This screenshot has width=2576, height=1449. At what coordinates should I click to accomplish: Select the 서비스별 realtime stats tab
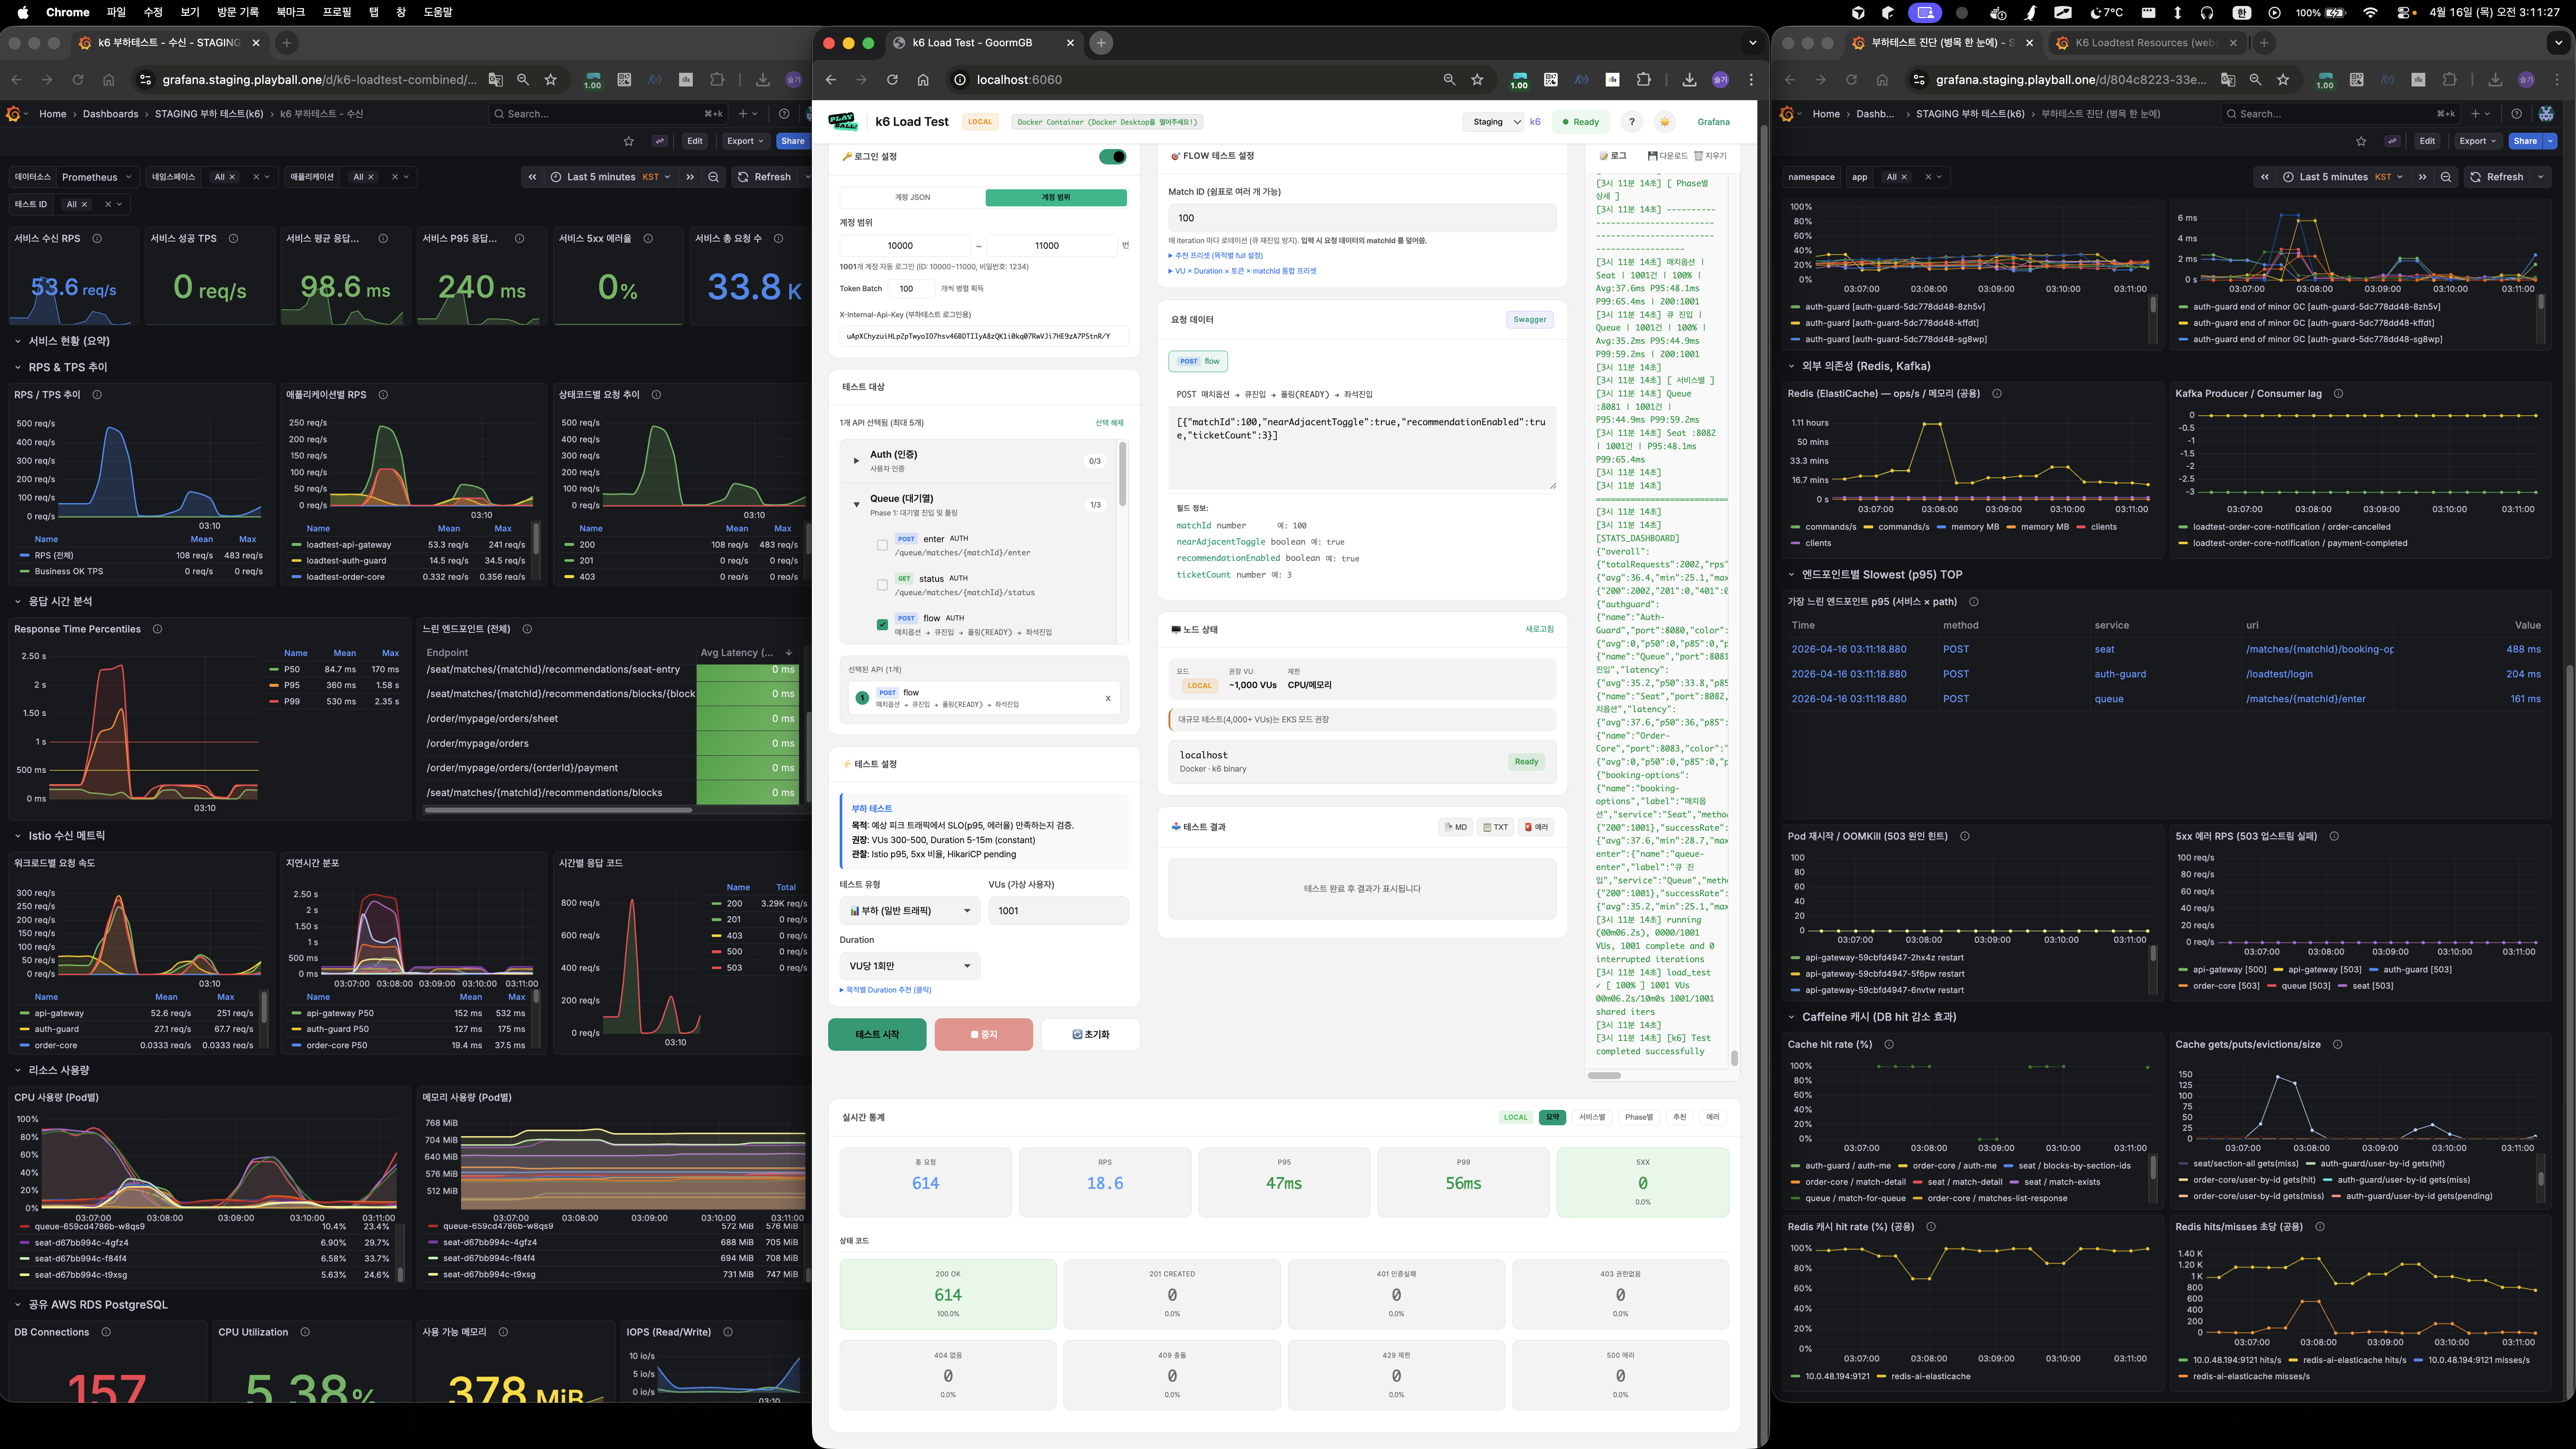click(1591, 1117)
